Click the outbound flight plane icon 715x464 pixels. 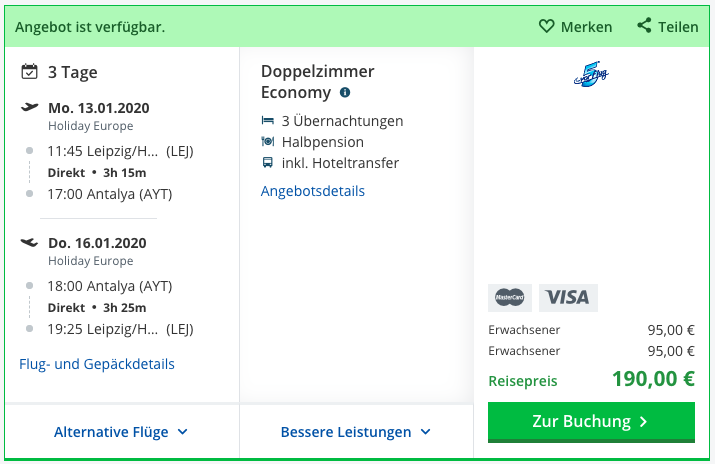pyautogui.click(x=30, y=108)
